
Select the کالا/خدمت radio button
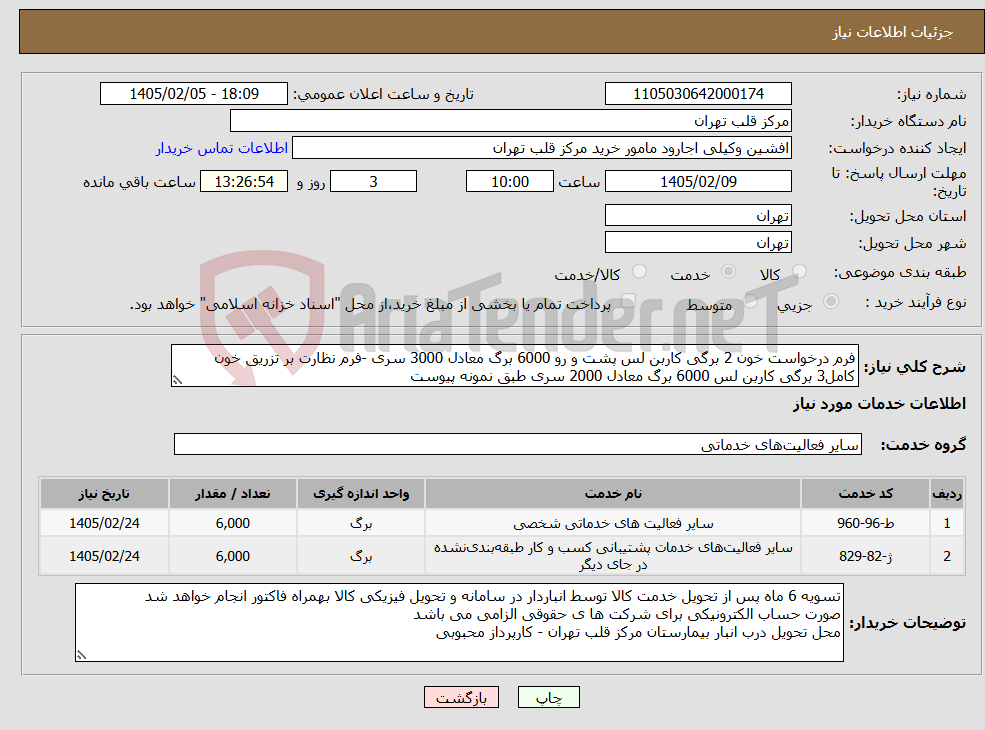639,271
